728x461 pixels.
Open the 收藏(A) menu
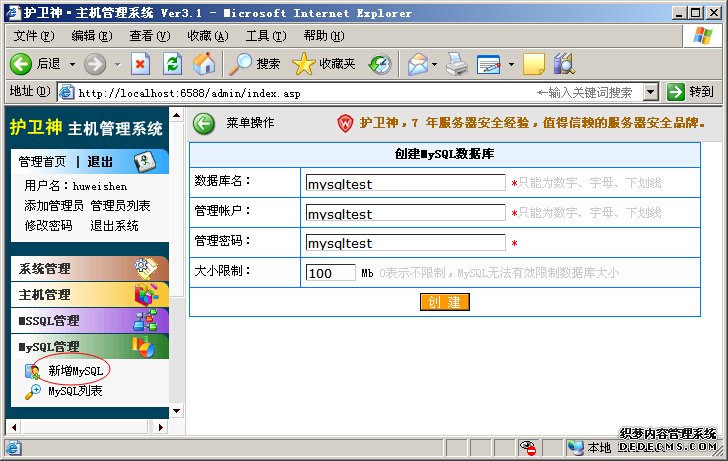point(208,36)
